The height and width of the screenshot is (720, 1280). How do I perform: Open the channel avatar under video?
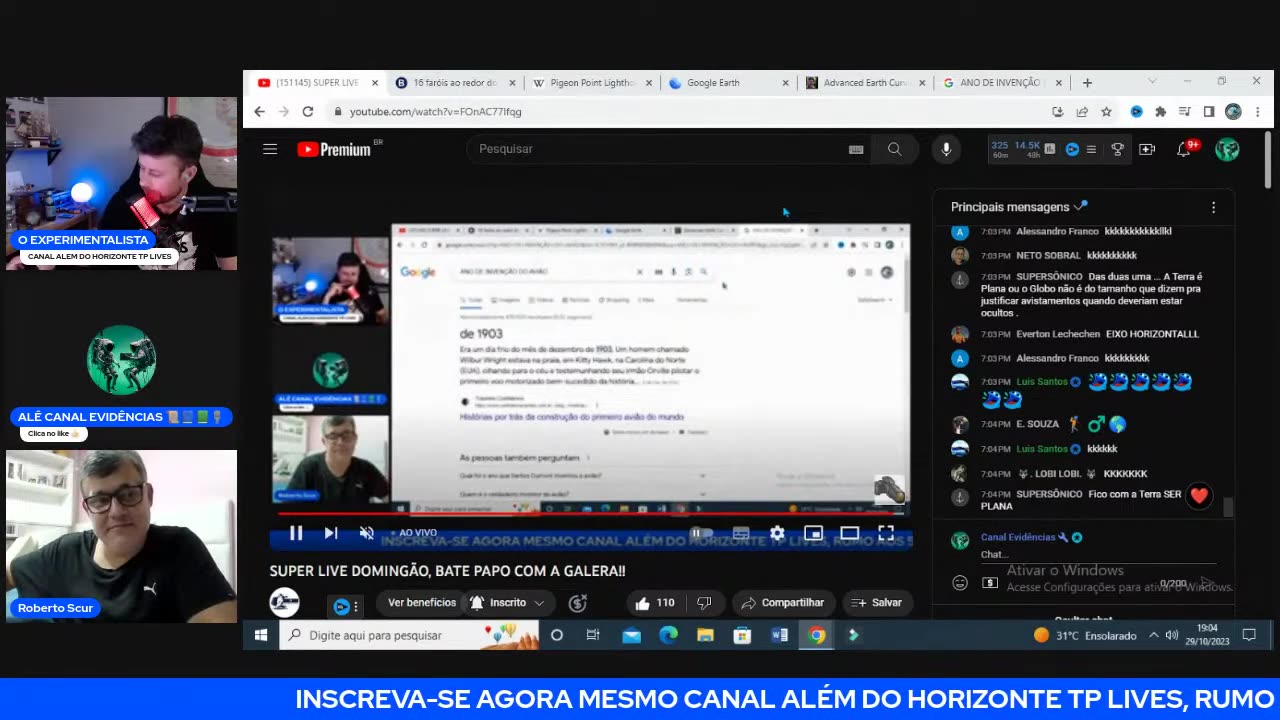pyautogui.click(x=285, y=602)
